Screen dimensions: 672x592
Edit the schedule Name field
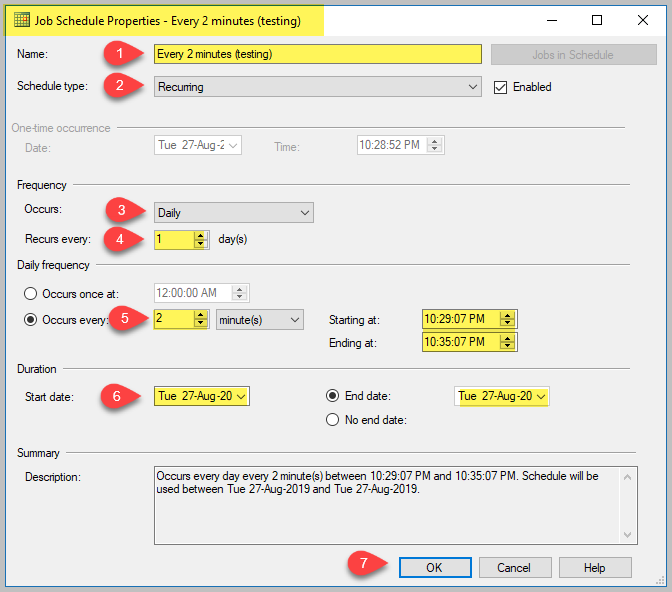(318, 54)
